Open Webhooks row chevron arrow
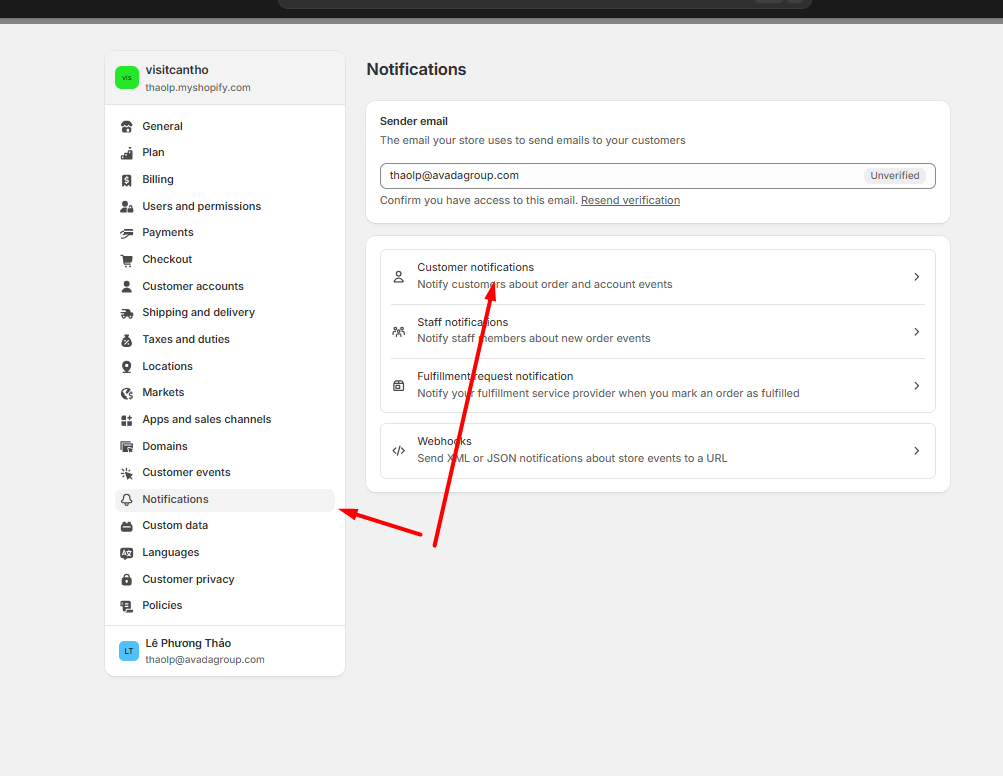The width and height of the screenshot is (1003, 776). point(916,451)
